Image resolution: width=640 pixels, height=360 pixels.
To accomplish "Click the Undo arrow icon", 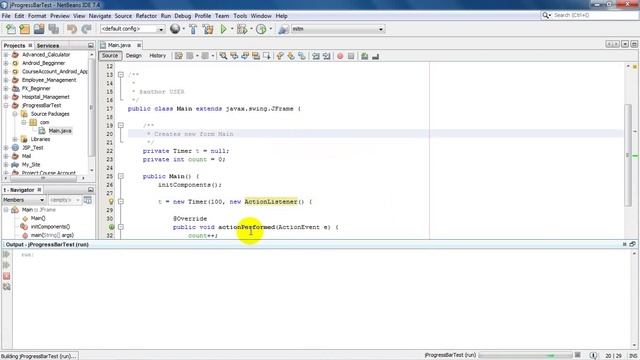I will pos(72,29).
